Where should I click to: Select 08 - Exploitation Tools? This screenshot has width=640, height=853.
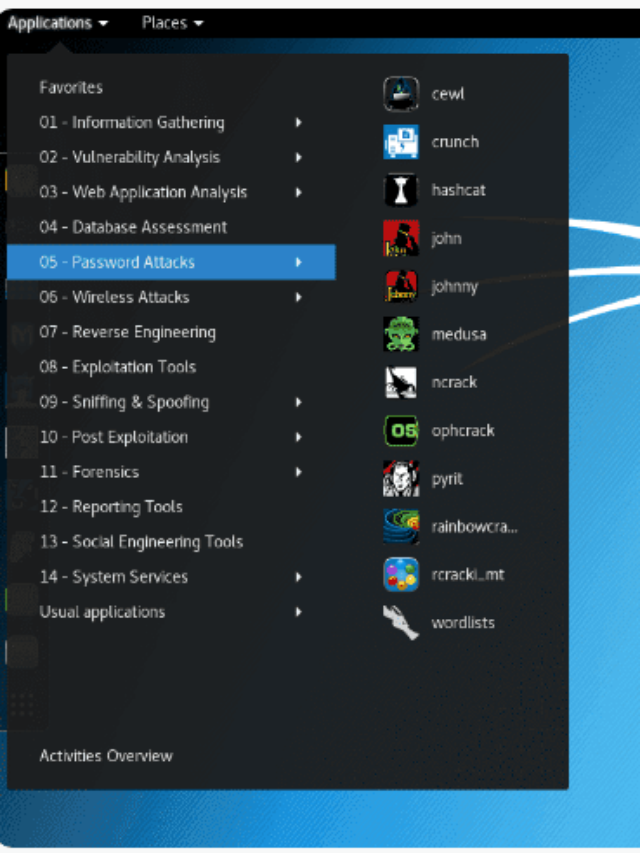(171, 367)
